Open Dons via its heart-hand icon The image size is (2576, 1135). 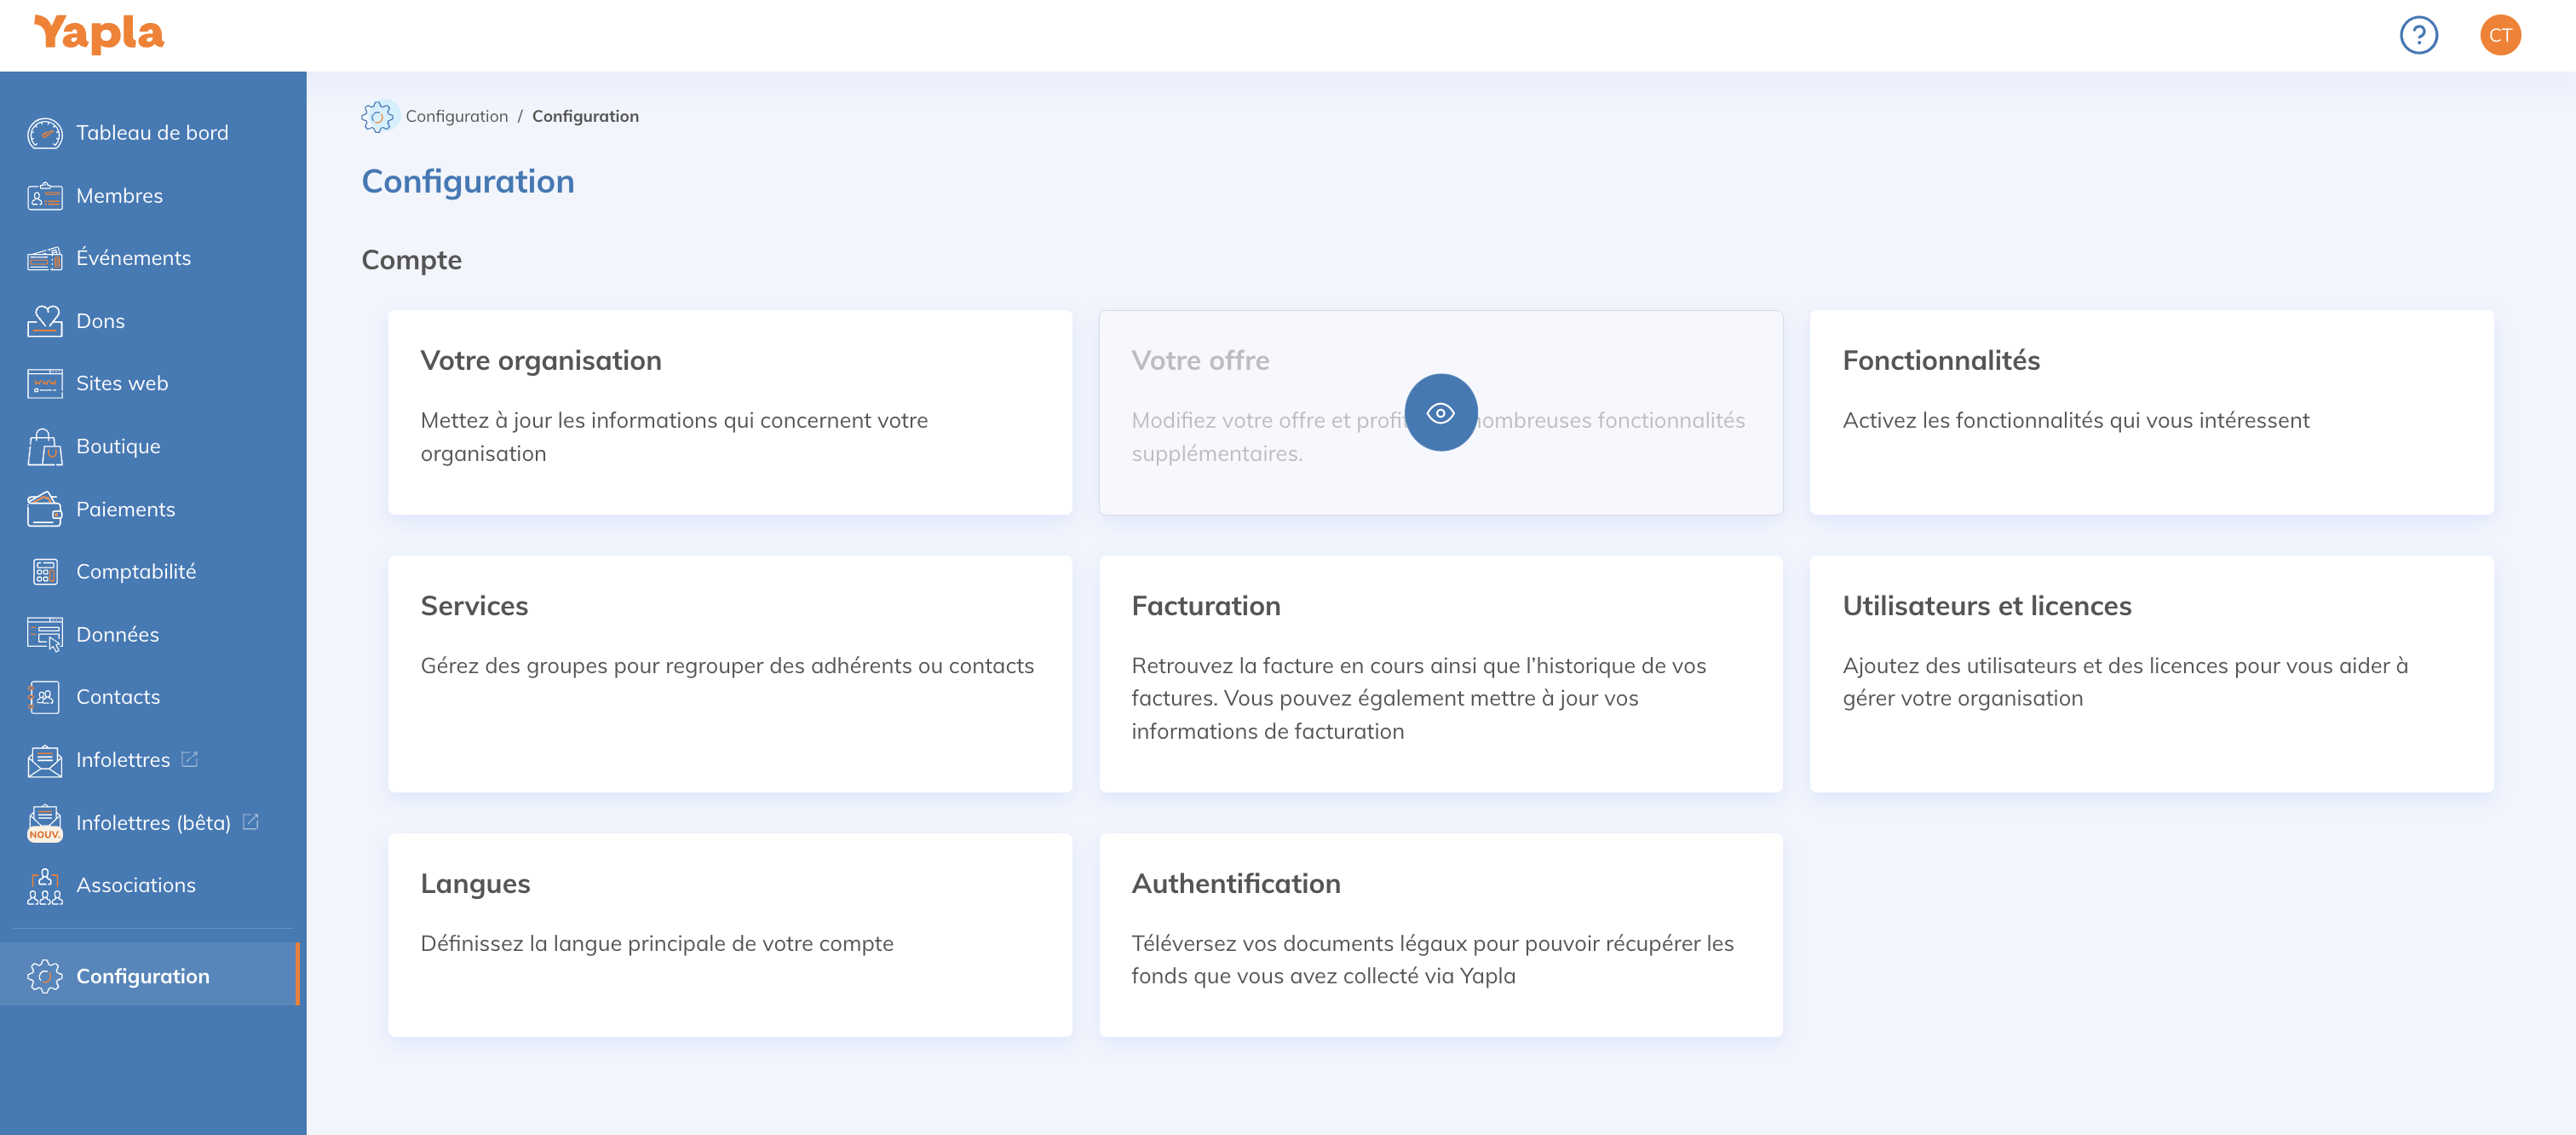pos(44,321)
